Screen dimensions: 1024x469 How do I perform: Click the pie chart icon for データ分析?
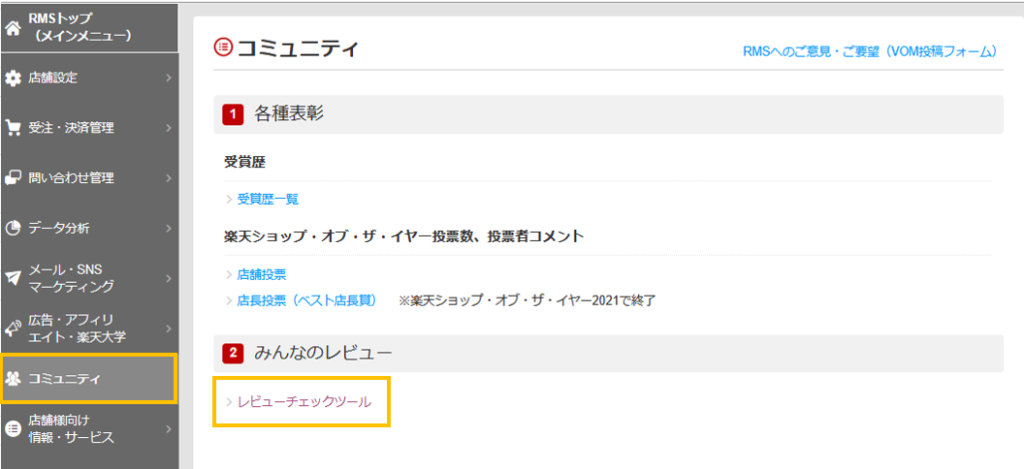click(12, 228)
